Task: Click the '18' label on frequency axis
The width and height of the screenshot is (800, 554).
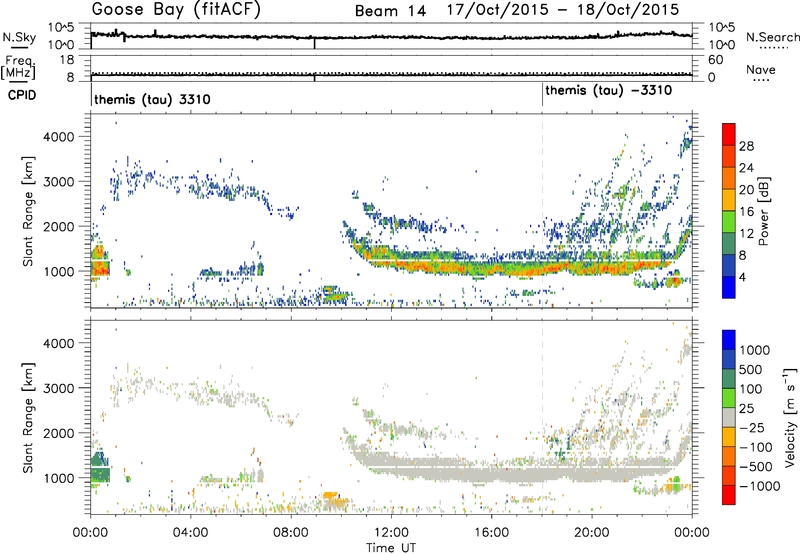Action: pyautogui.click(x=67, y=60)
